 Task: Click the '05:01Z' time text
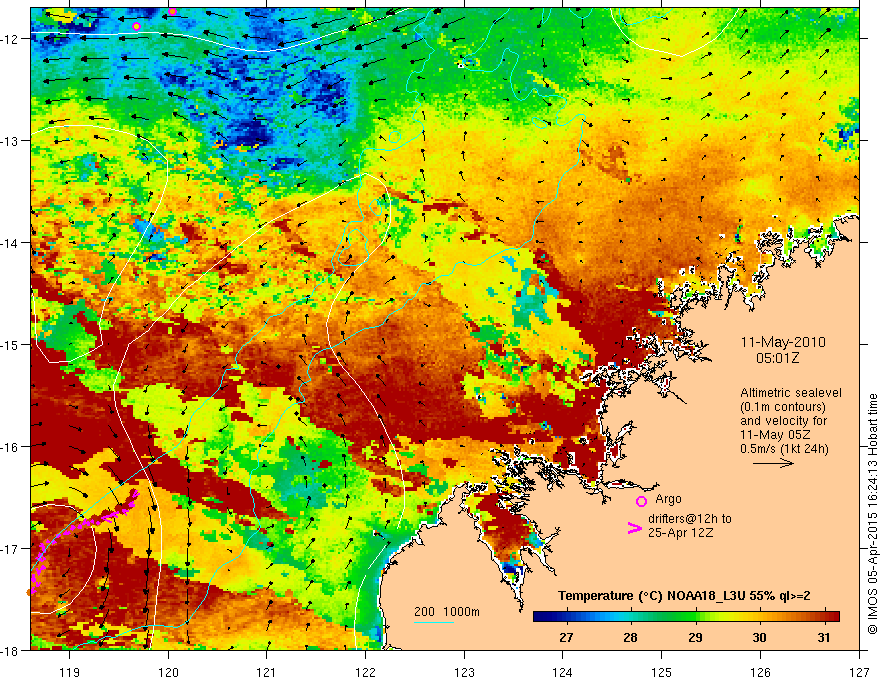click(x=777, y=358)
